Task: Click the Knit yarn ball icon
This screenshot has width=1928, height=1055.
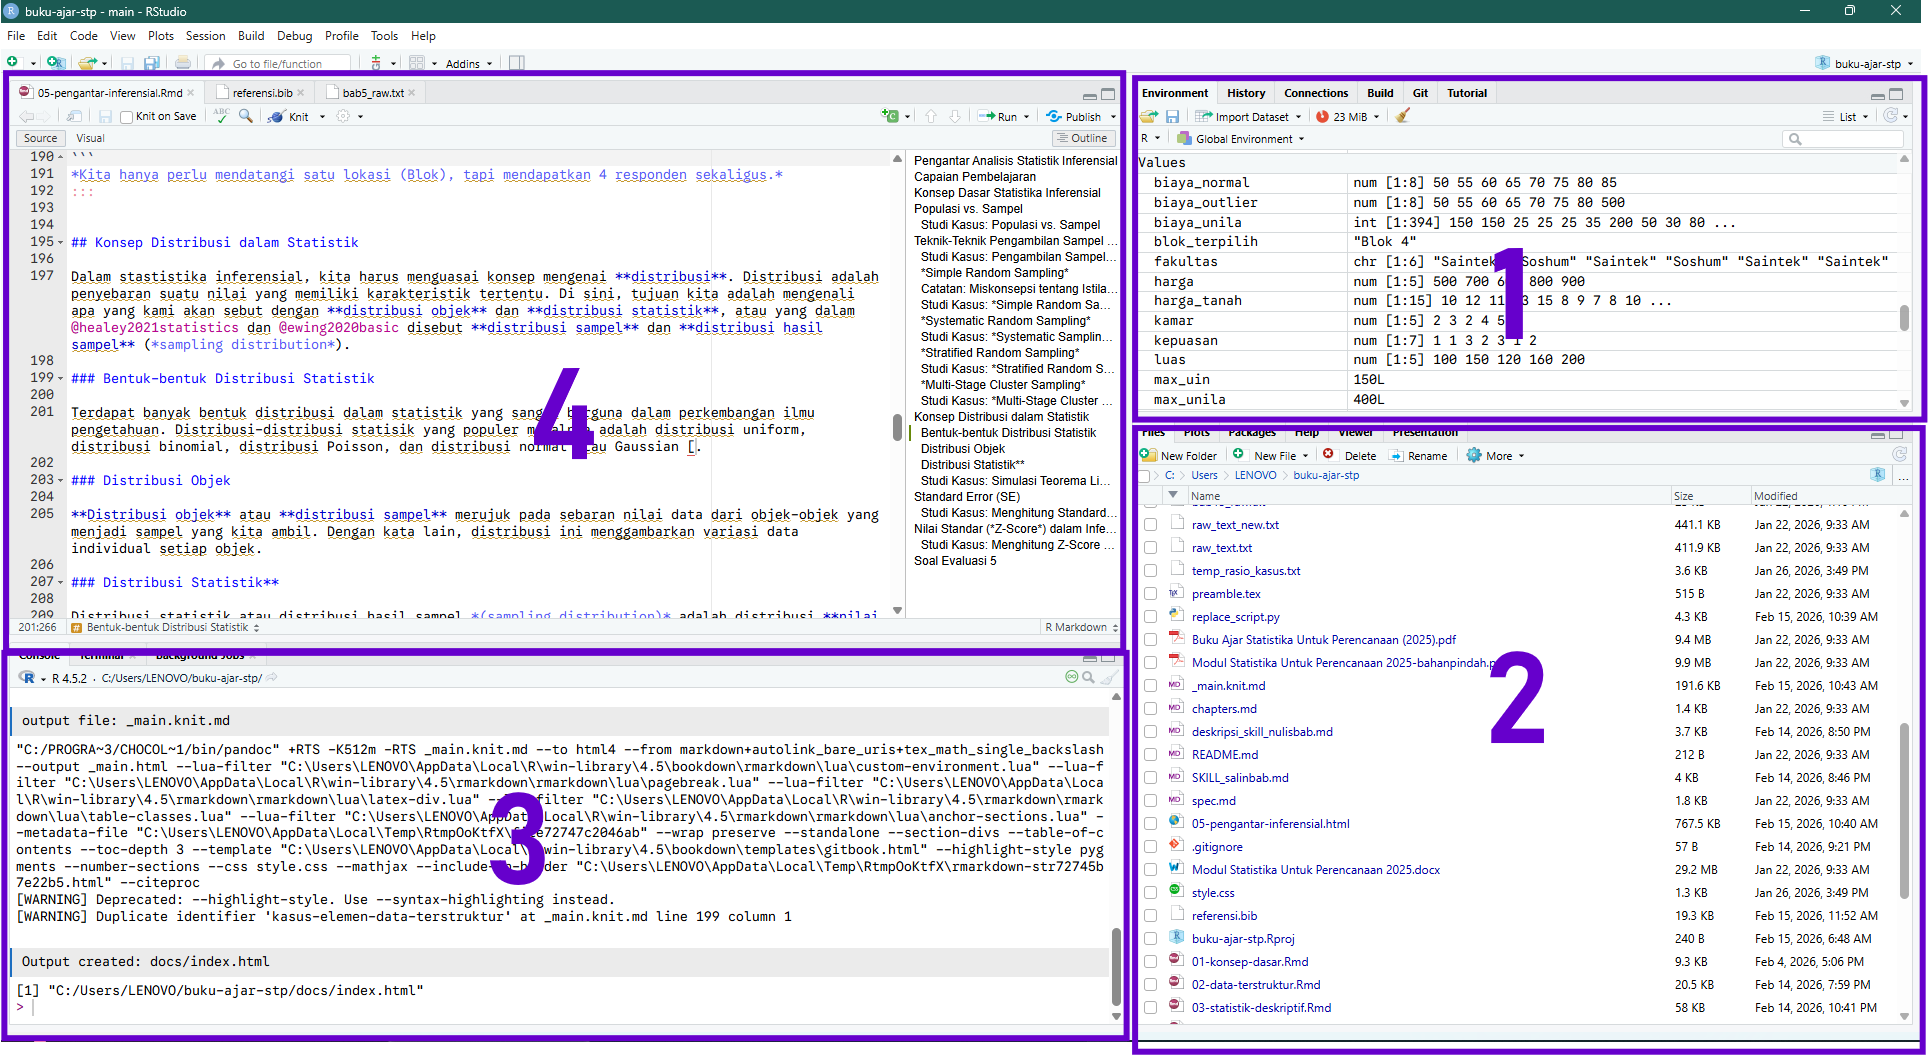Action: tap(277, 117)
